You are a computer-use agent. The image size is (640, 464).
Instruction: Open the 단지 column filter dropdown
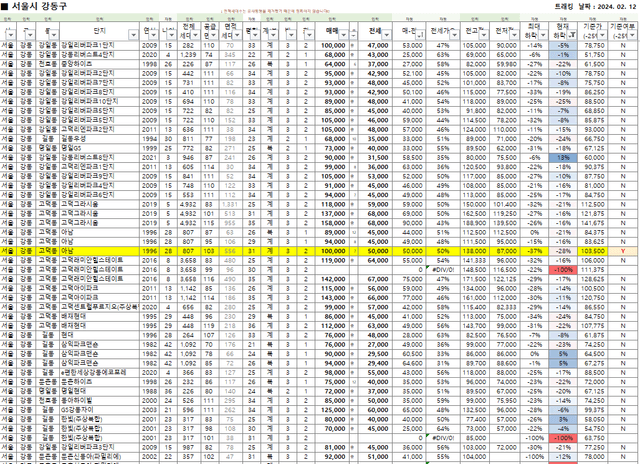coord(133,35)
